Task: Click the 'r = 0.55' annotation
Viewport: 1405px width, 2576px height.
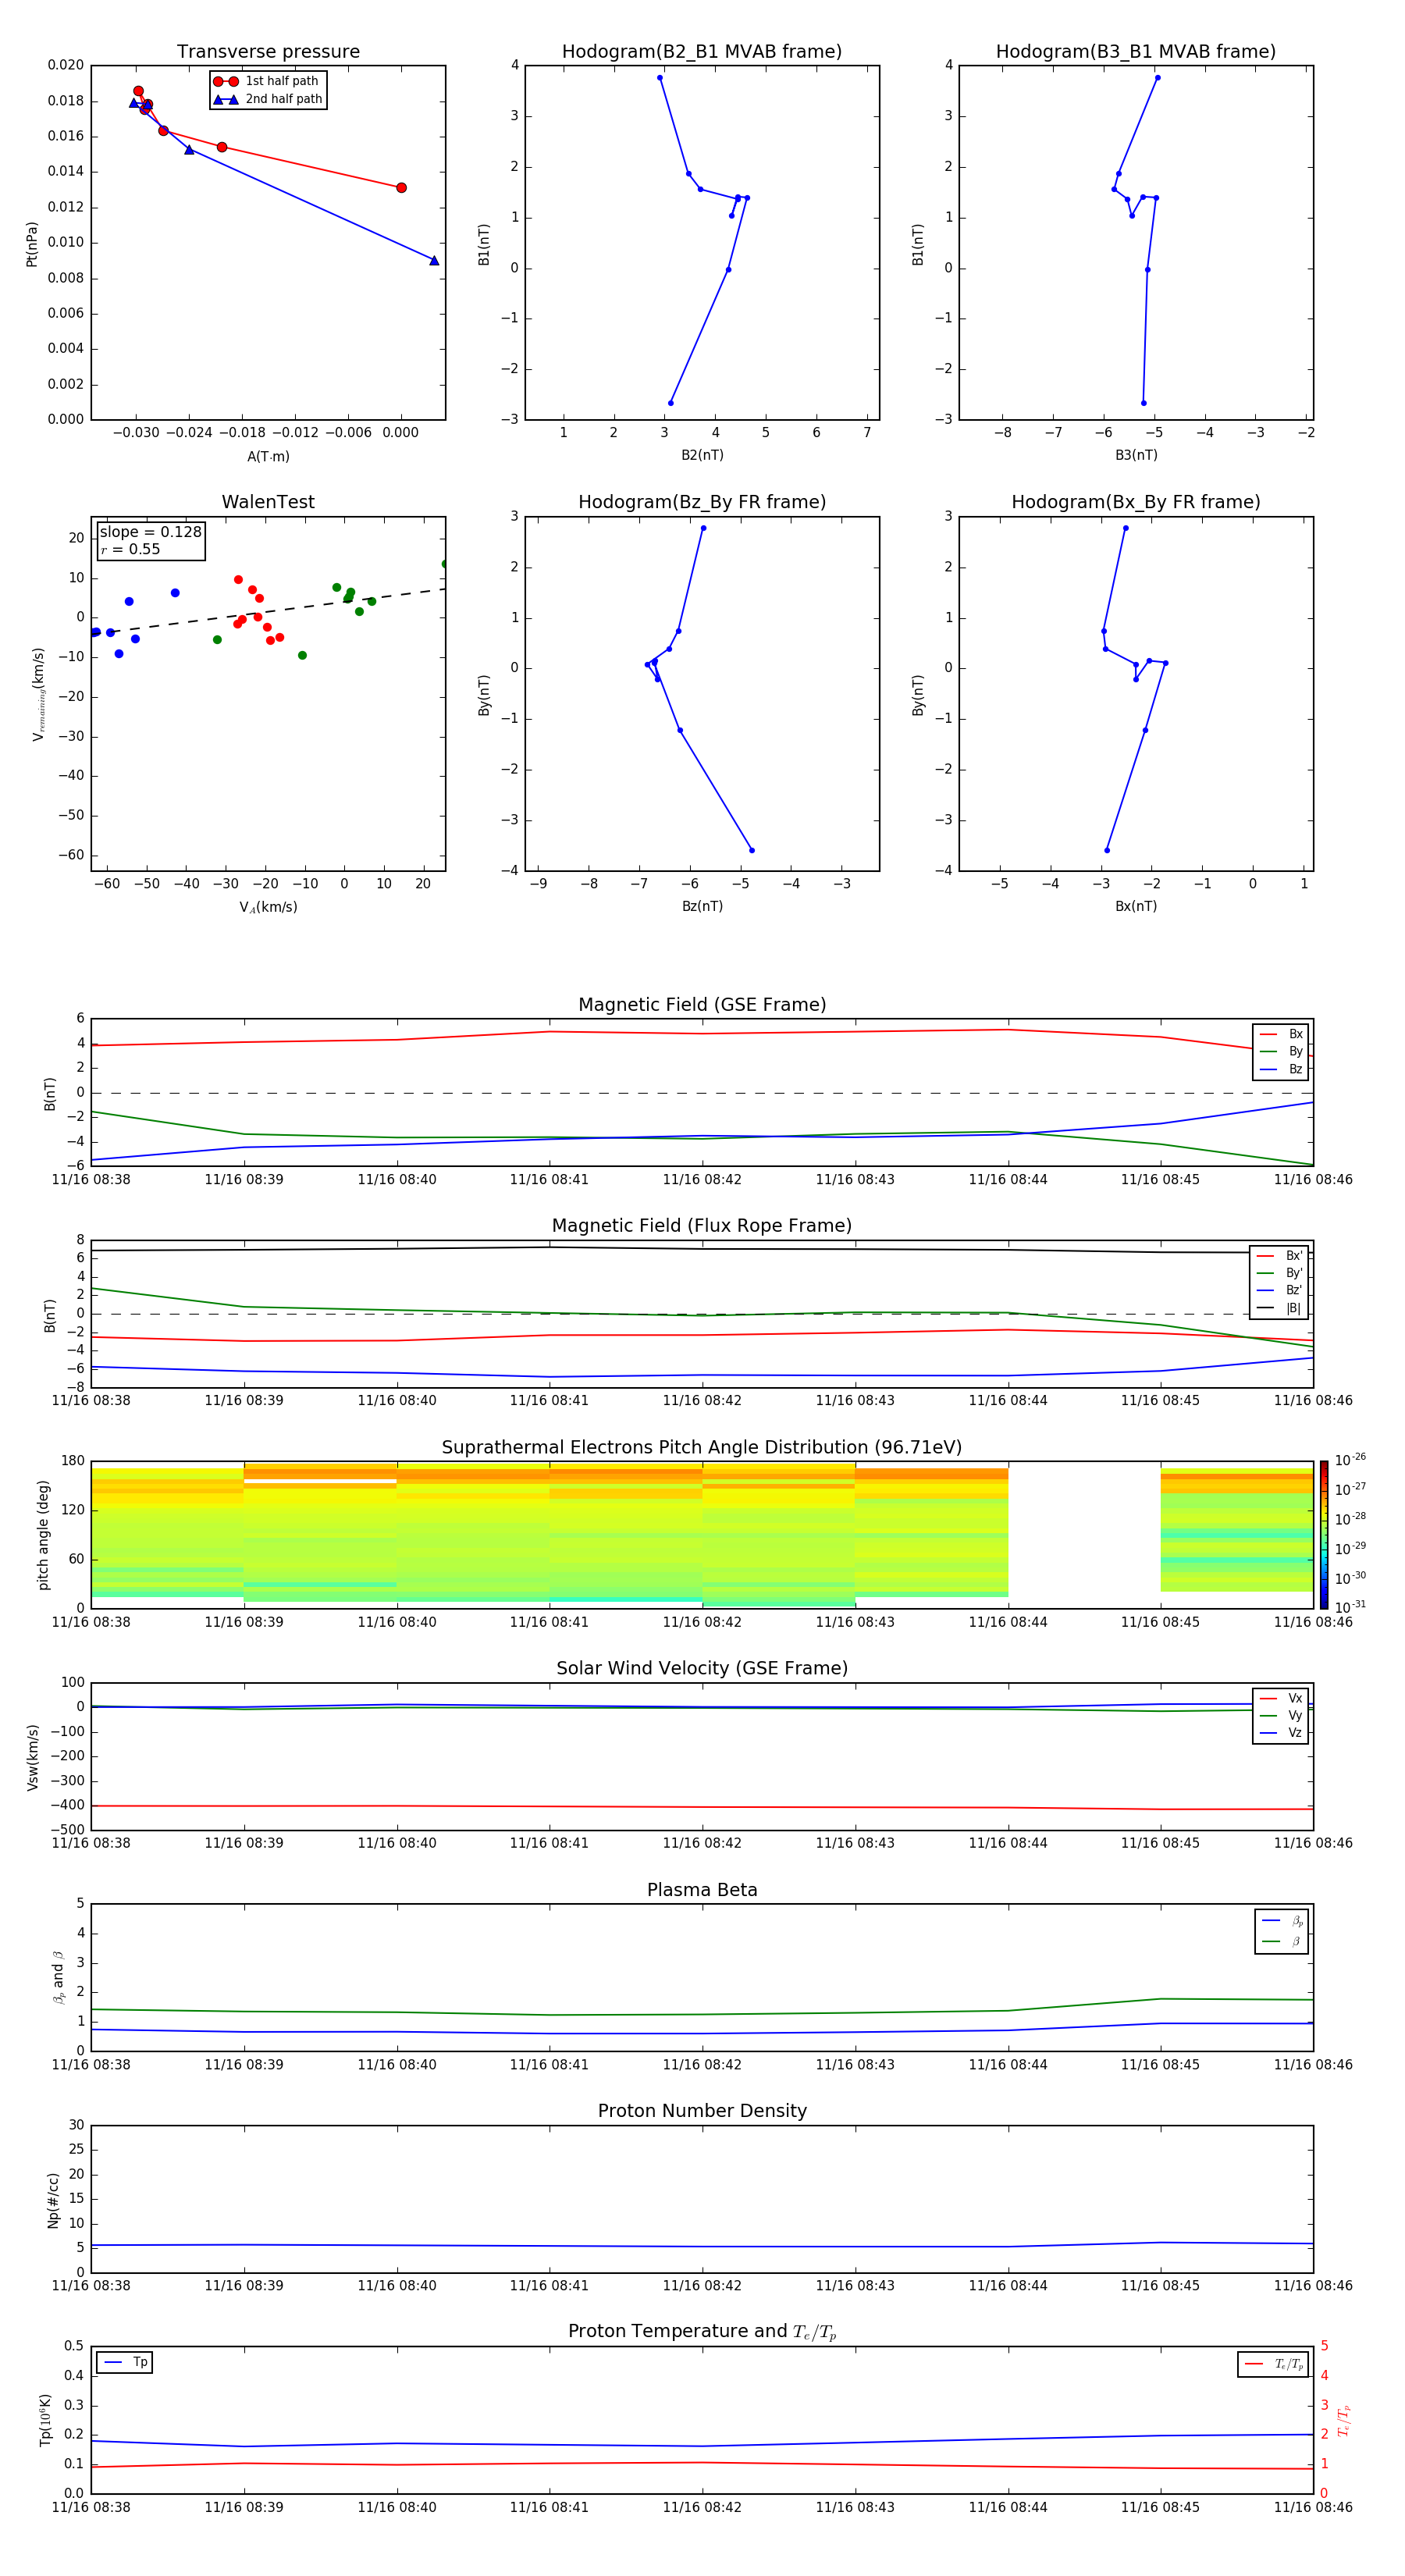Action: point(130,549)
